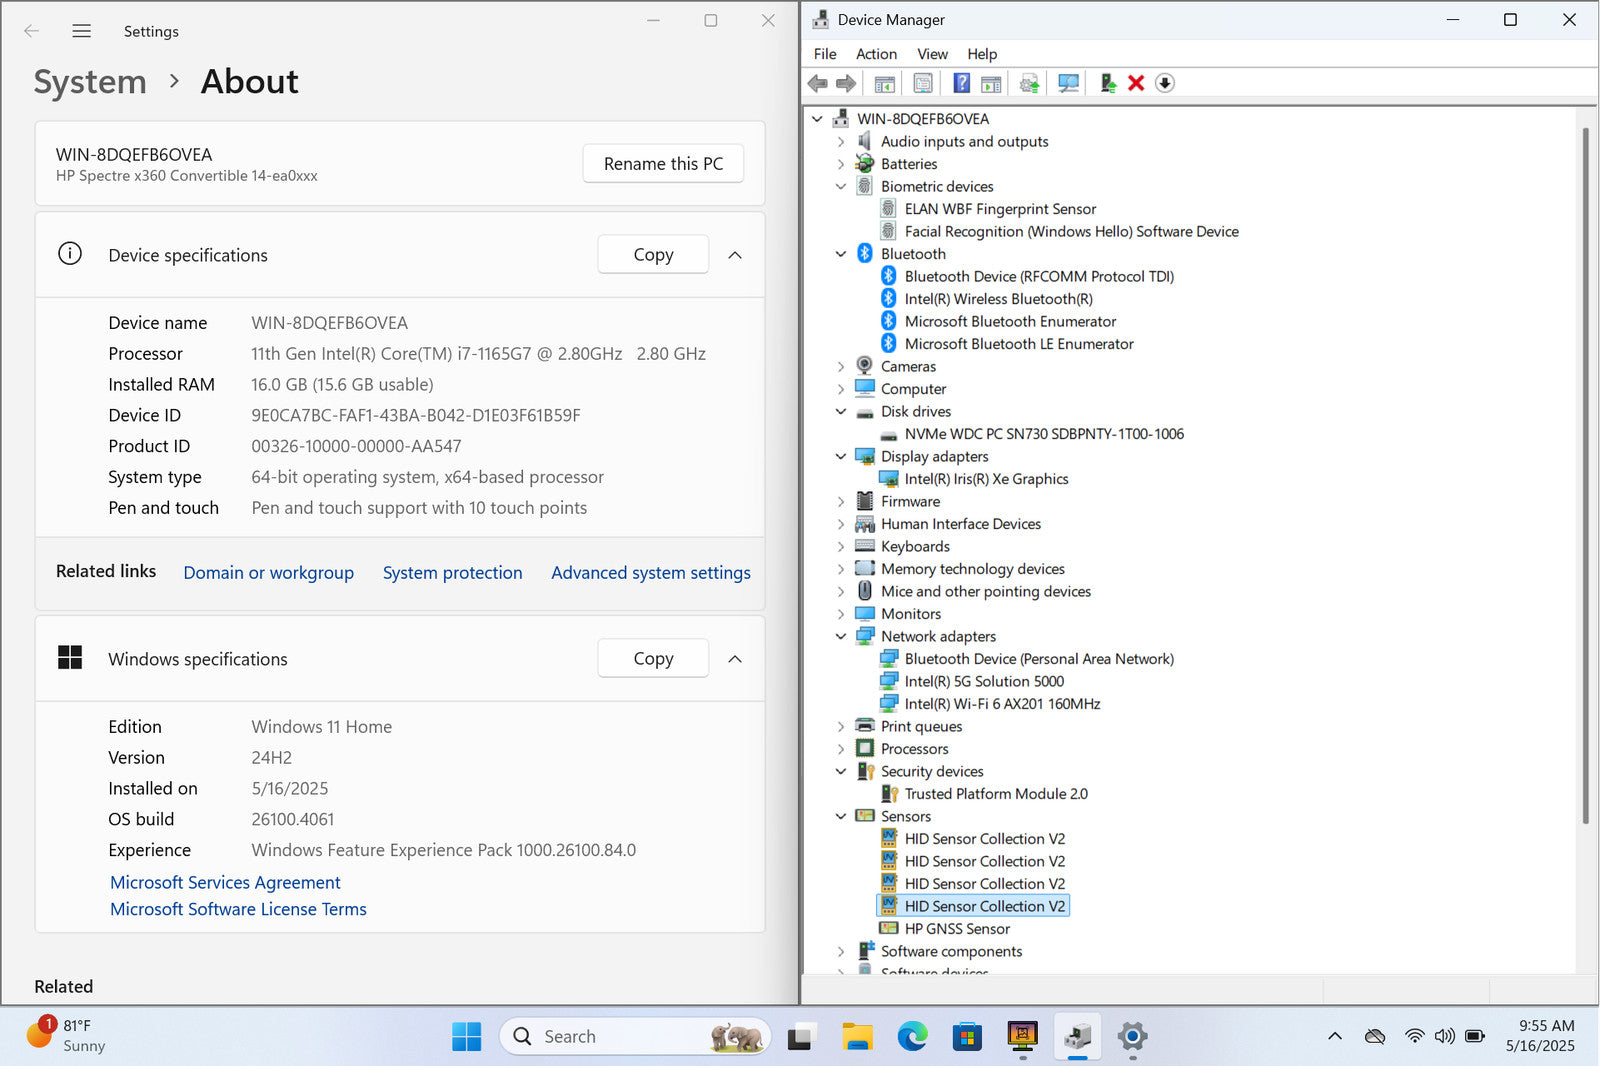Screen dimensions: 1600x1066
Task: Collapse the Bluetooth category
Action: pos(841,254)
